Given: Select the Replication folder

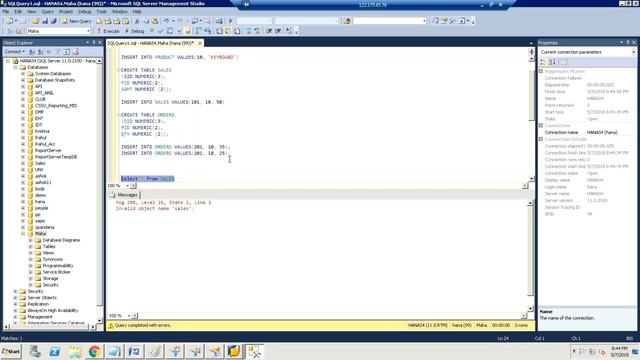Looking at the screenshot, I should (38, 304).
